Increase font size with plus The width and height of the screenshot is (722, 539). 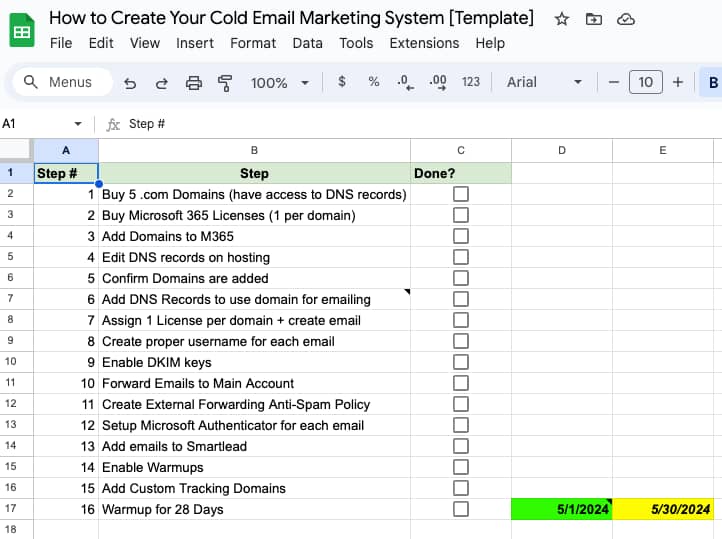[678, 82]
